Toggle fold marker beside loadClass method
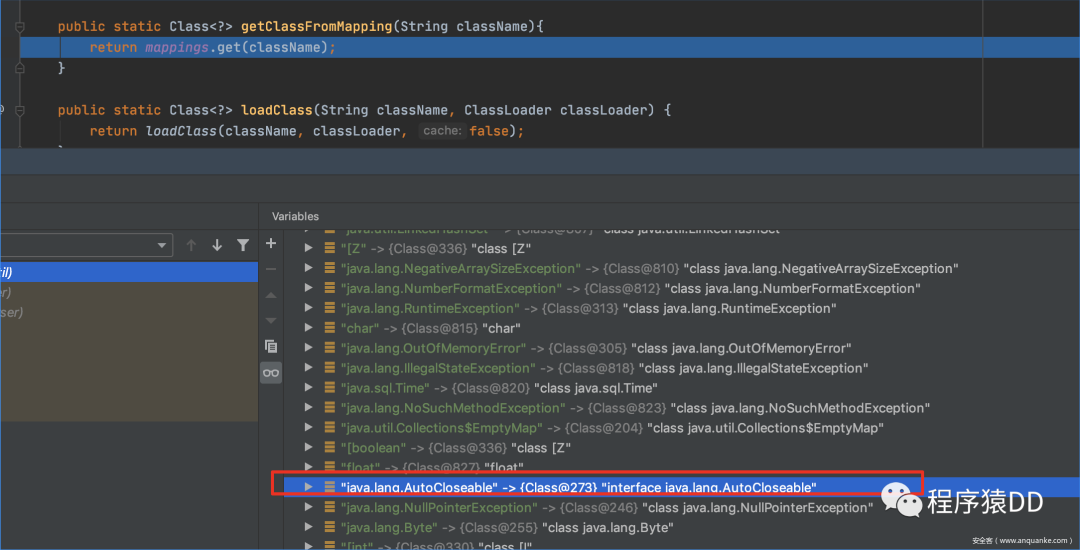The width and height of the screenshot is (1080, 550). [x=20, y=109]
